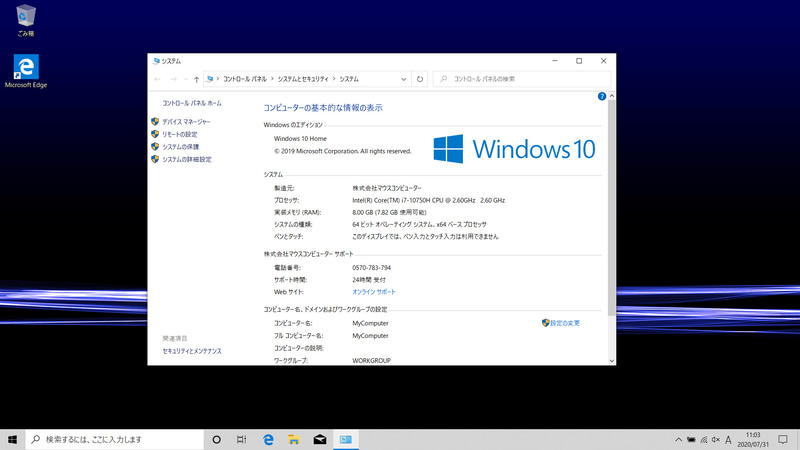The width and height of the screenshot is (800, 450).
Task: Open リモートの設定 link
Action: (x=180, y=134)
